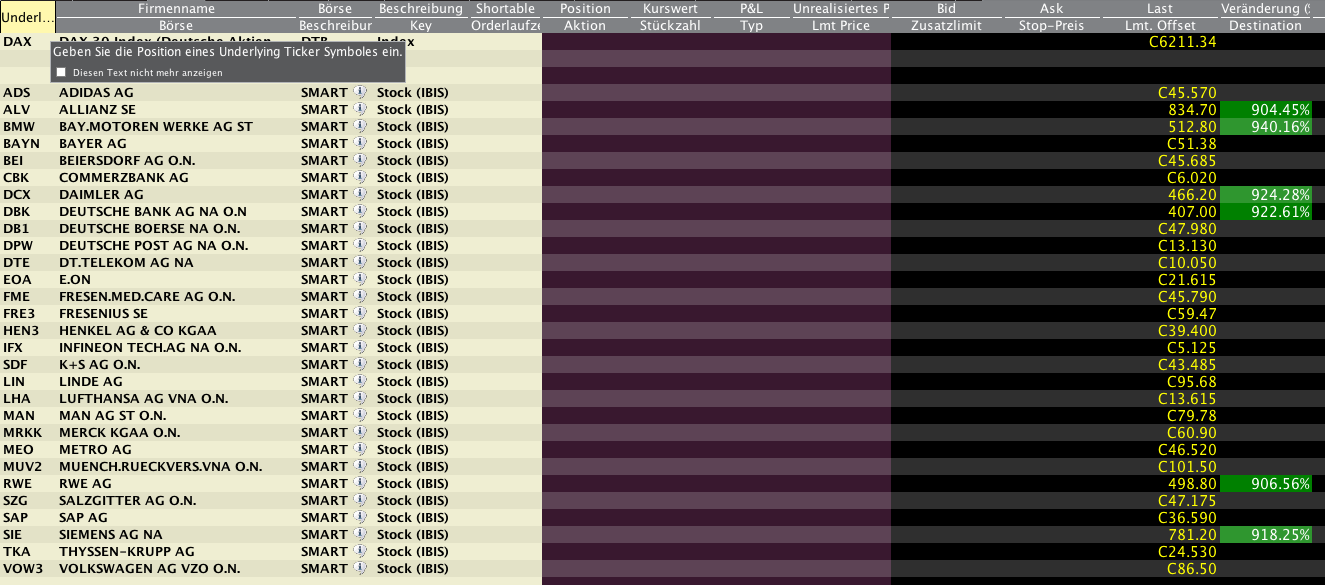Image resolution: width=1325 pixels, height=585 pixels.
Task: Click the info icon in the SAP AG row
Action: (x=360, y=518)
